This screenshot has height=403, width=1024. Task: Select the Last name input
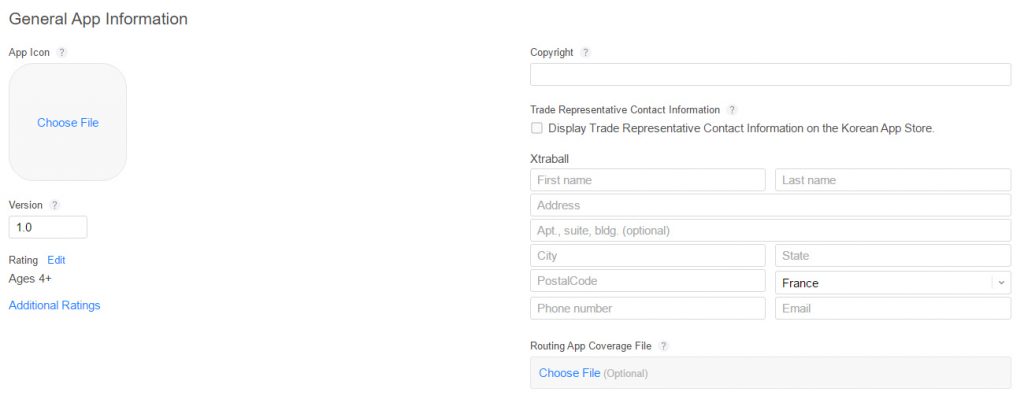(892, 180)
